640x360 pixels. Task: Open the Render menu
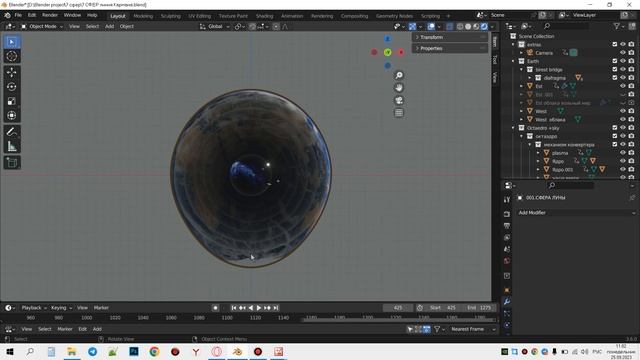point(50,16)
